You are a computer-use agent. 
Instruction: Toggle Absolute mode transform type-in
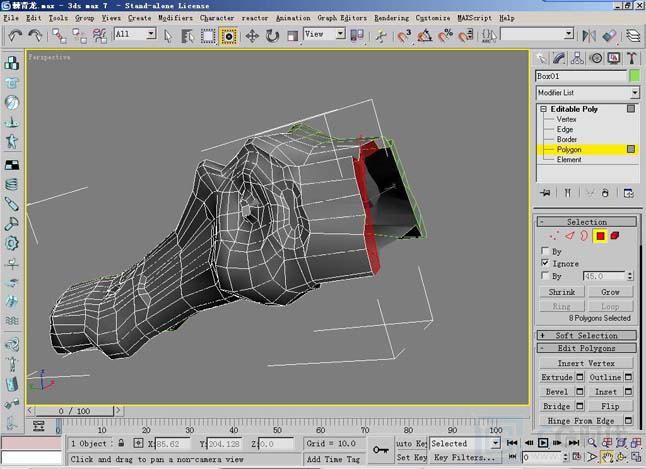tap(138, 443)
